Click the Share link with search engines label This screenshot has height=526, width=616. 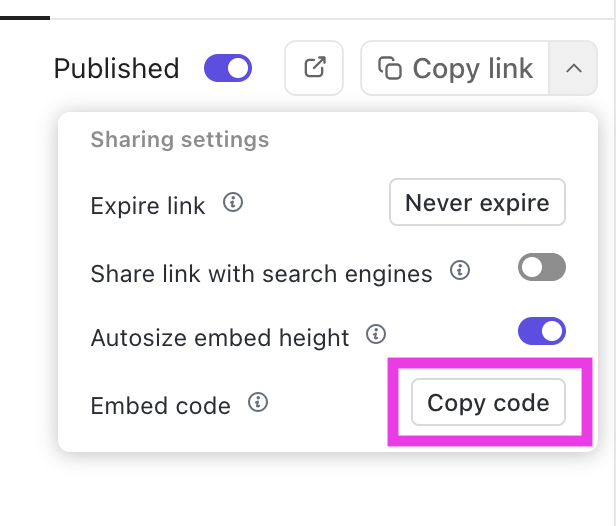click(x=261, y=273)
